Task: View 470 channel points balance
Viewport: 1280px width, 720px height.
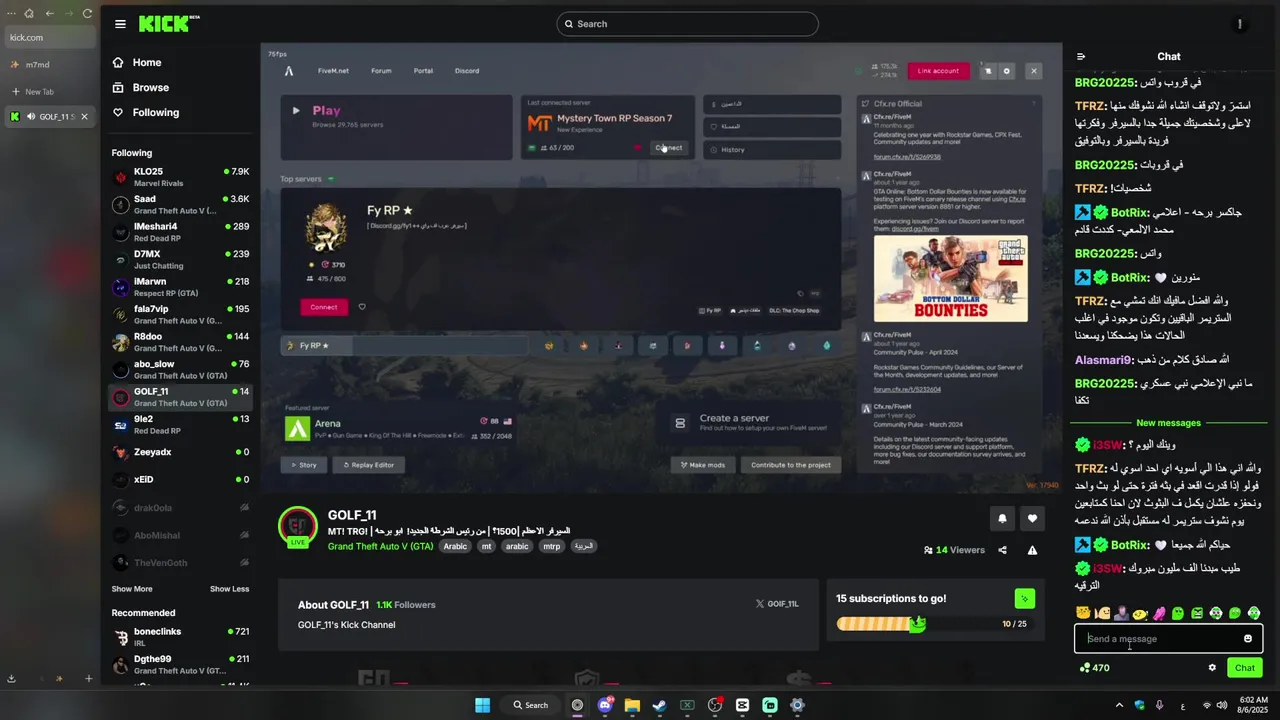Action: coord(1095,668)
